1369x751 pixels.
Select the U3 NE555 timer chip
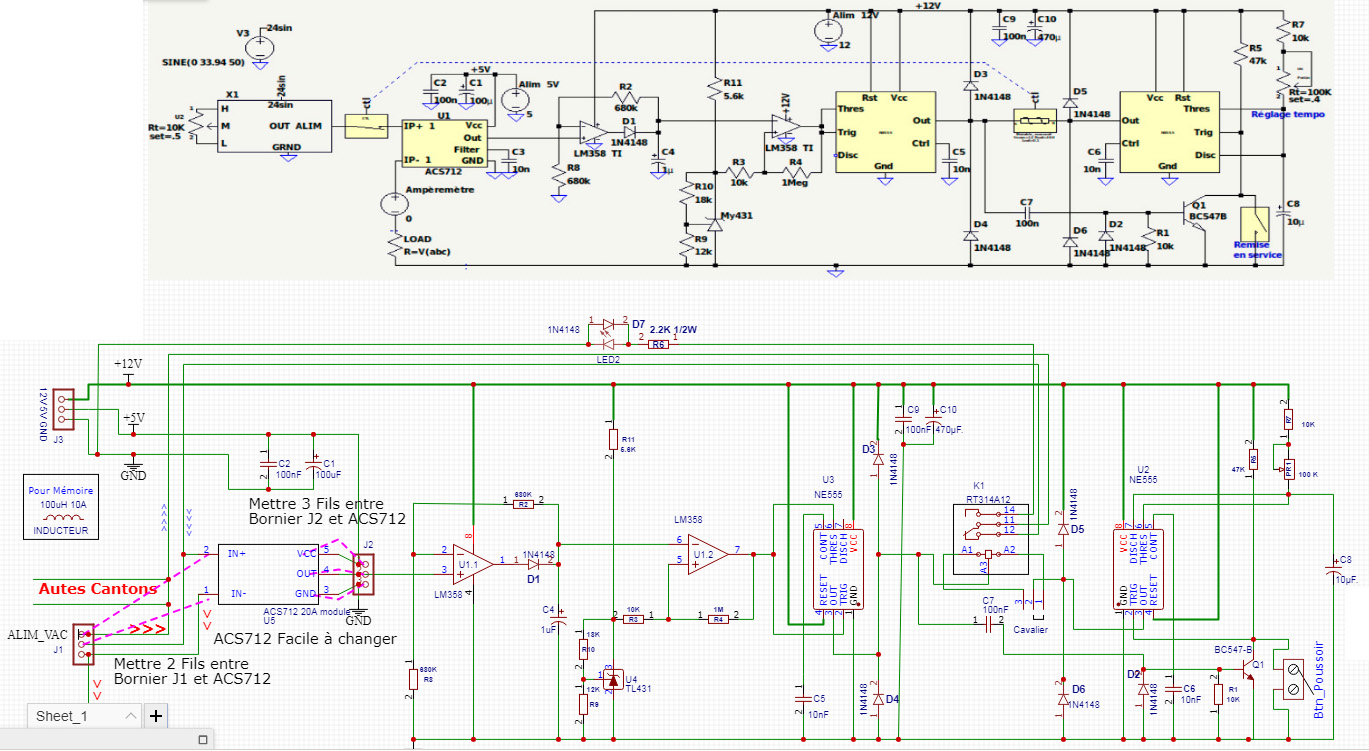point(837,568)
